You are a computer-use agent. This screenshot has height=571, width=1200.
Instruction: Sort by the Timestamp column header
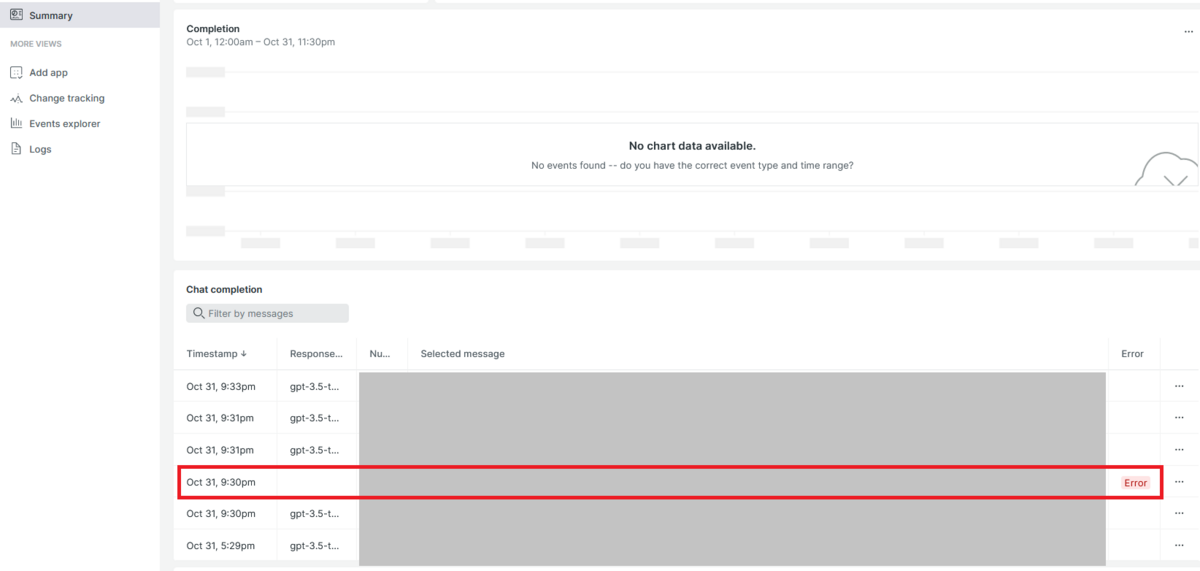click(216, 354)
